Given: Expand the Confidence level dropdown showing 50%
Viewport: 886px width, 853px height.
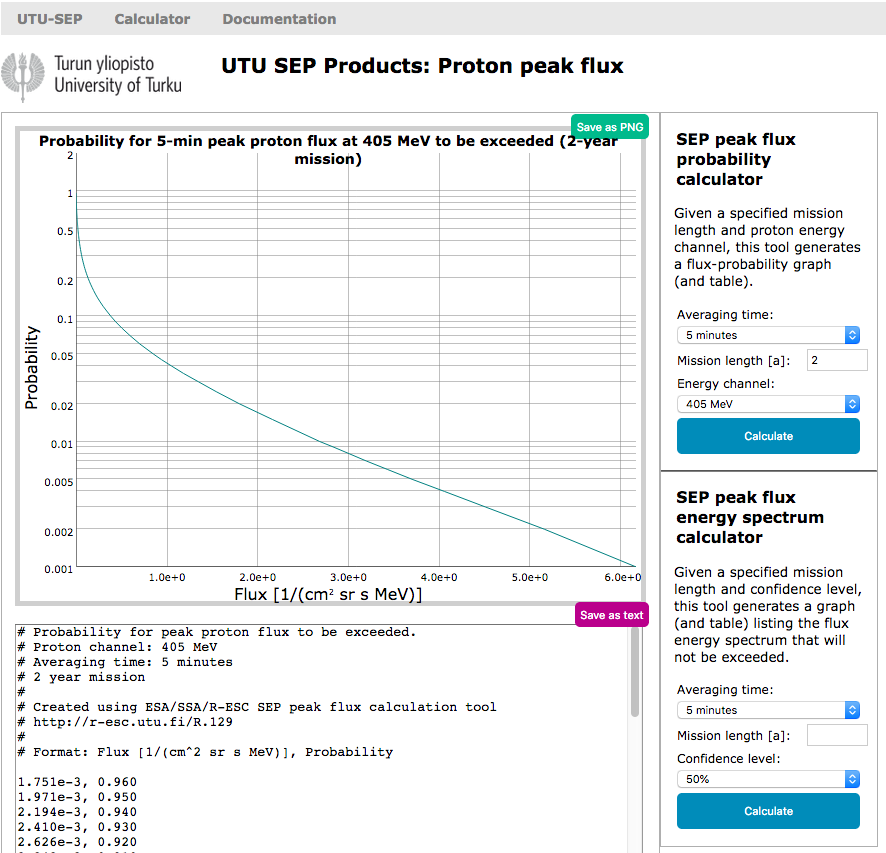Looking at the screenshot, I should 767,779.
